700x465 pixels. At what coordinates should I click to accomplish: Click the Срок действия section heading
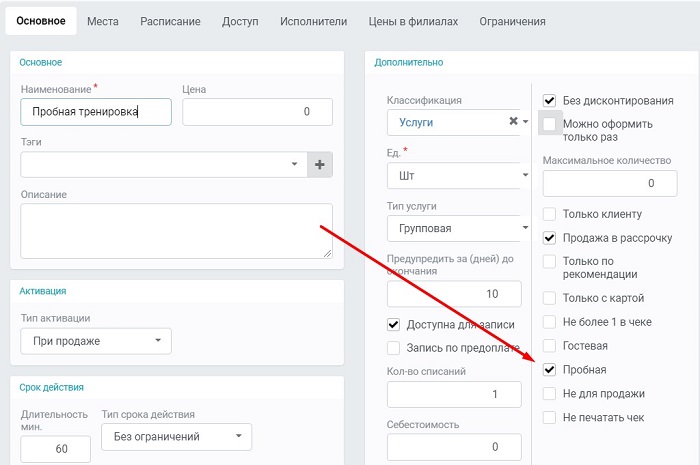pyautogui.click(x=51, y=387)
